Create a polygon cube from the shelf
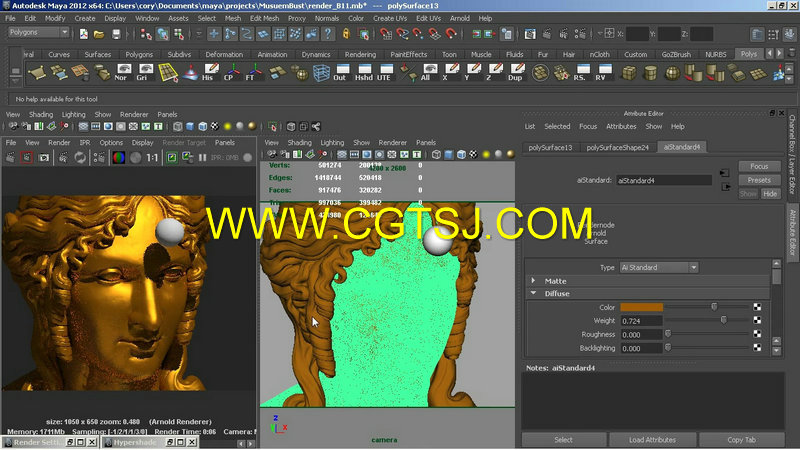This screenshot has height=450, width=800. tap(629, 72)
